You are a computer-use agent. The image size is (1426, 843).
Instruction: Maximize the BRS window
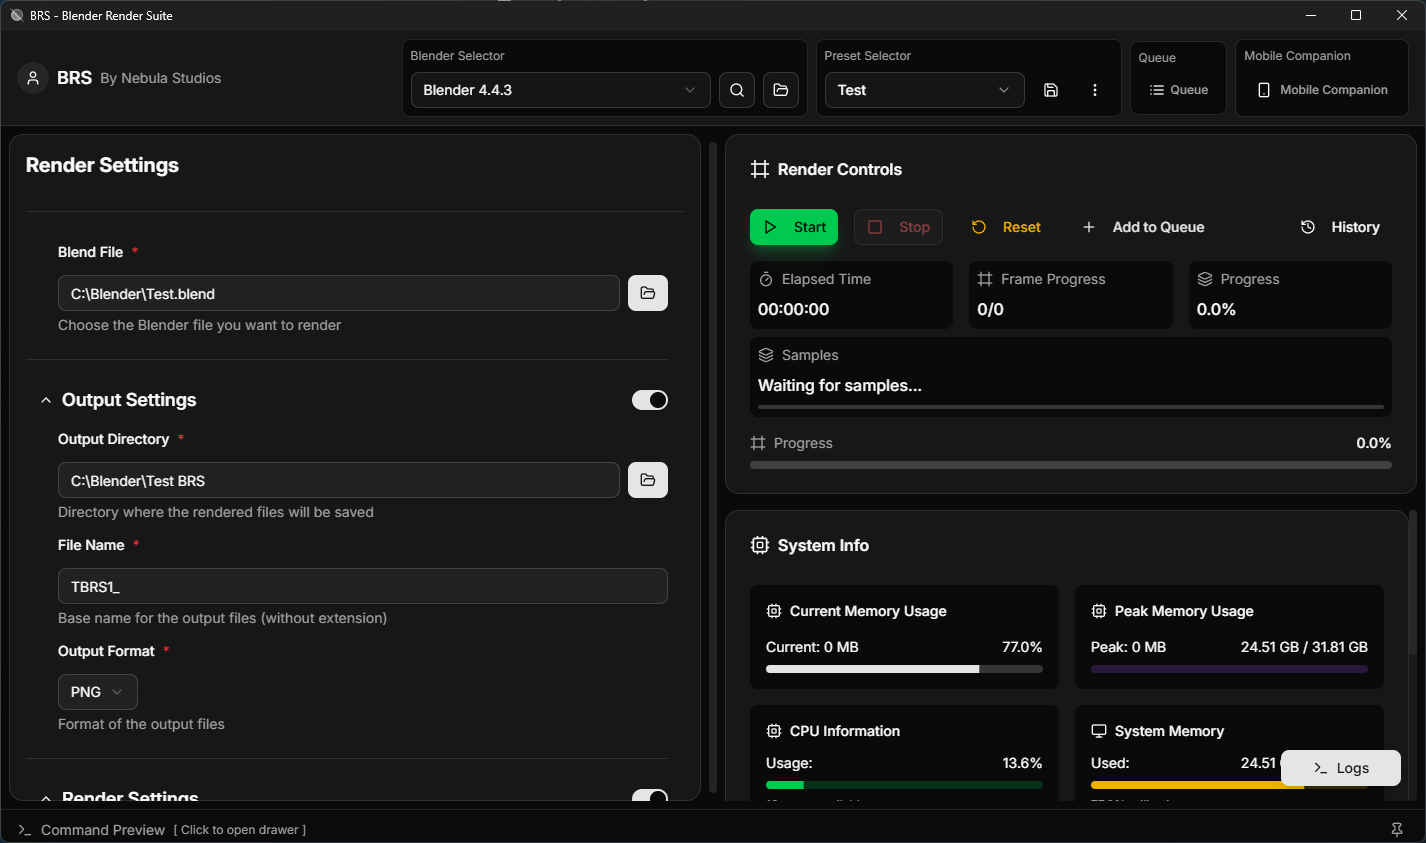(1356, 15)
